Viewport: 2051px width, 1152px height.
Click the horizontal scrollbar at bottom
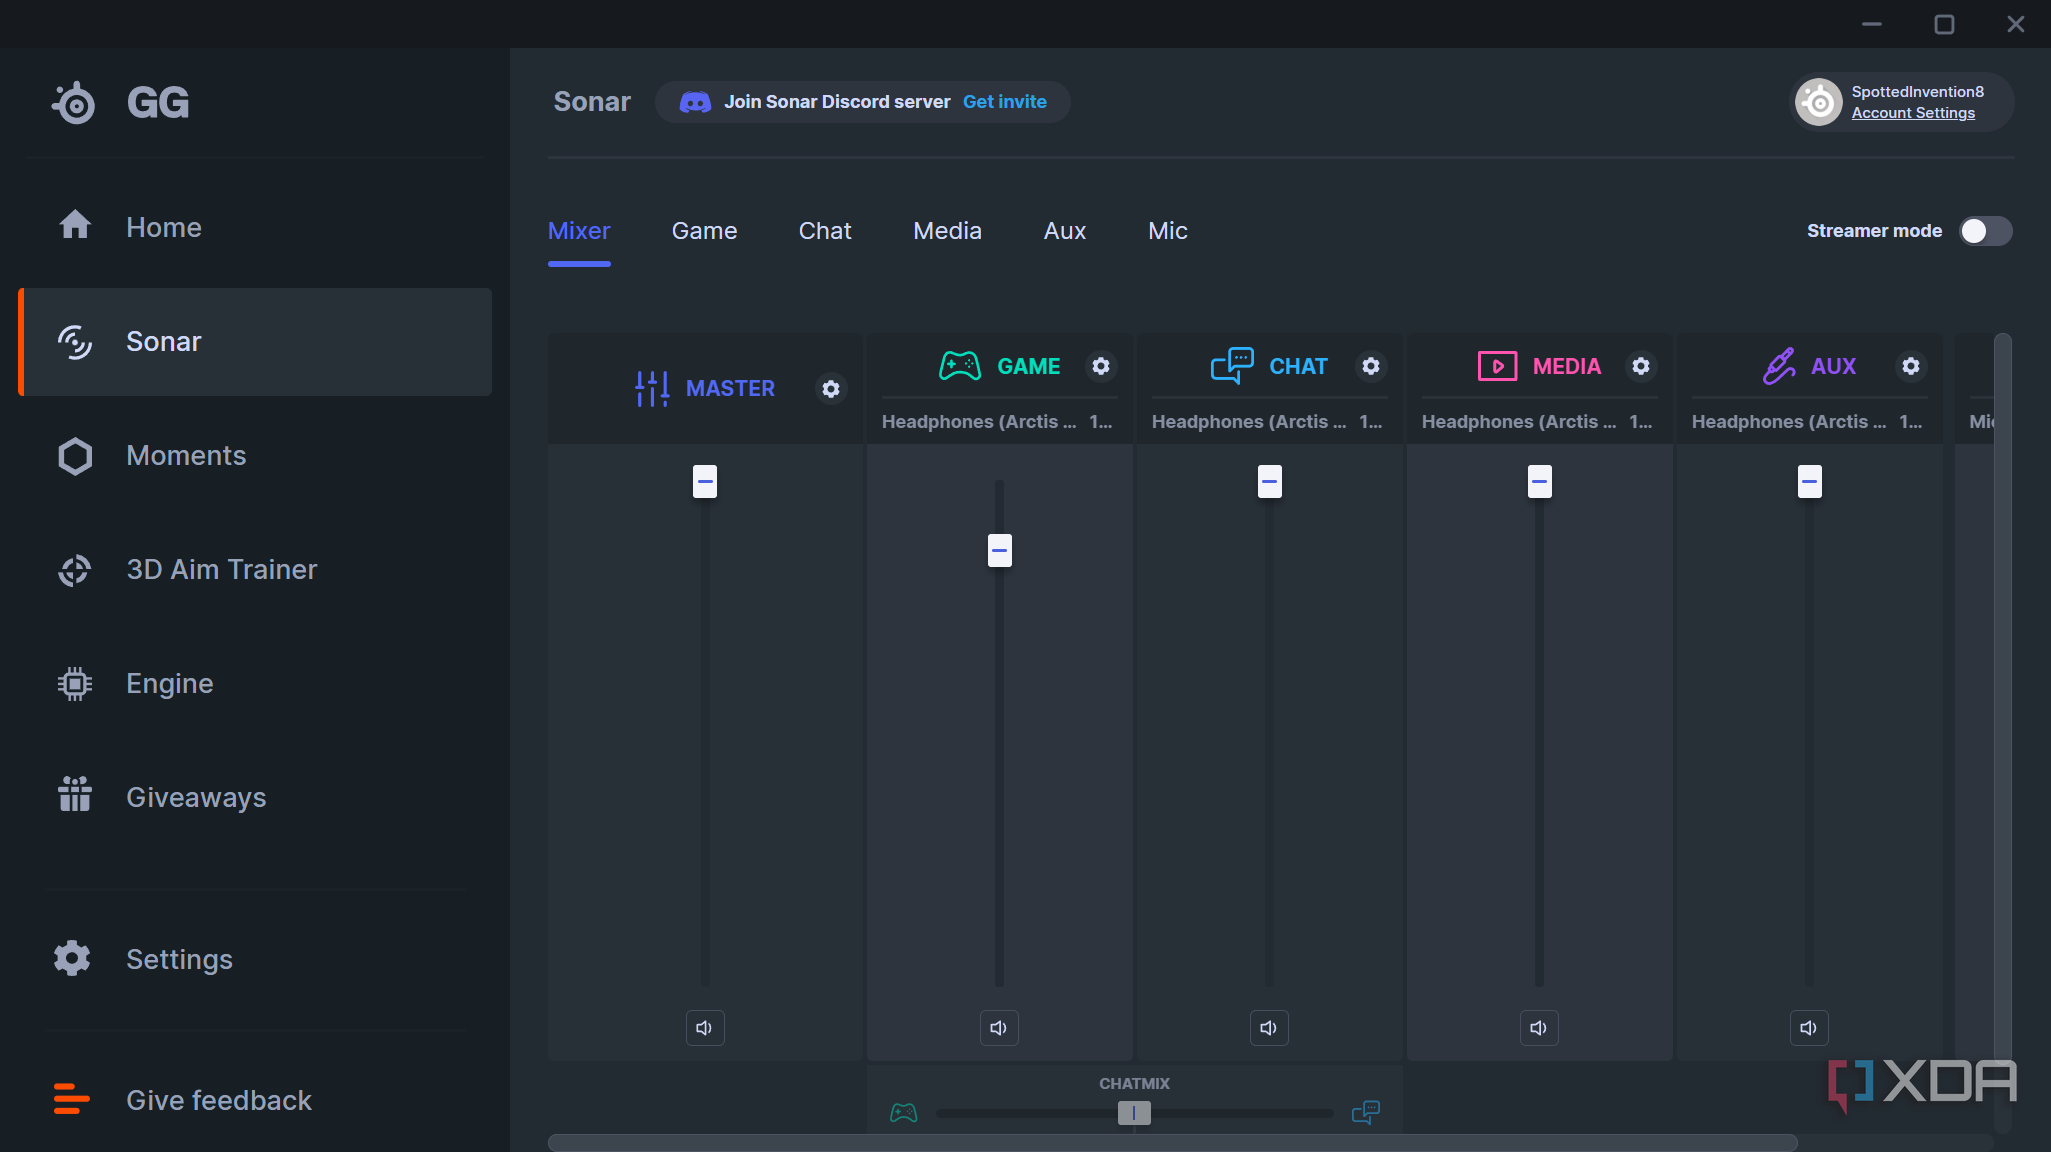[1172, 1142]
